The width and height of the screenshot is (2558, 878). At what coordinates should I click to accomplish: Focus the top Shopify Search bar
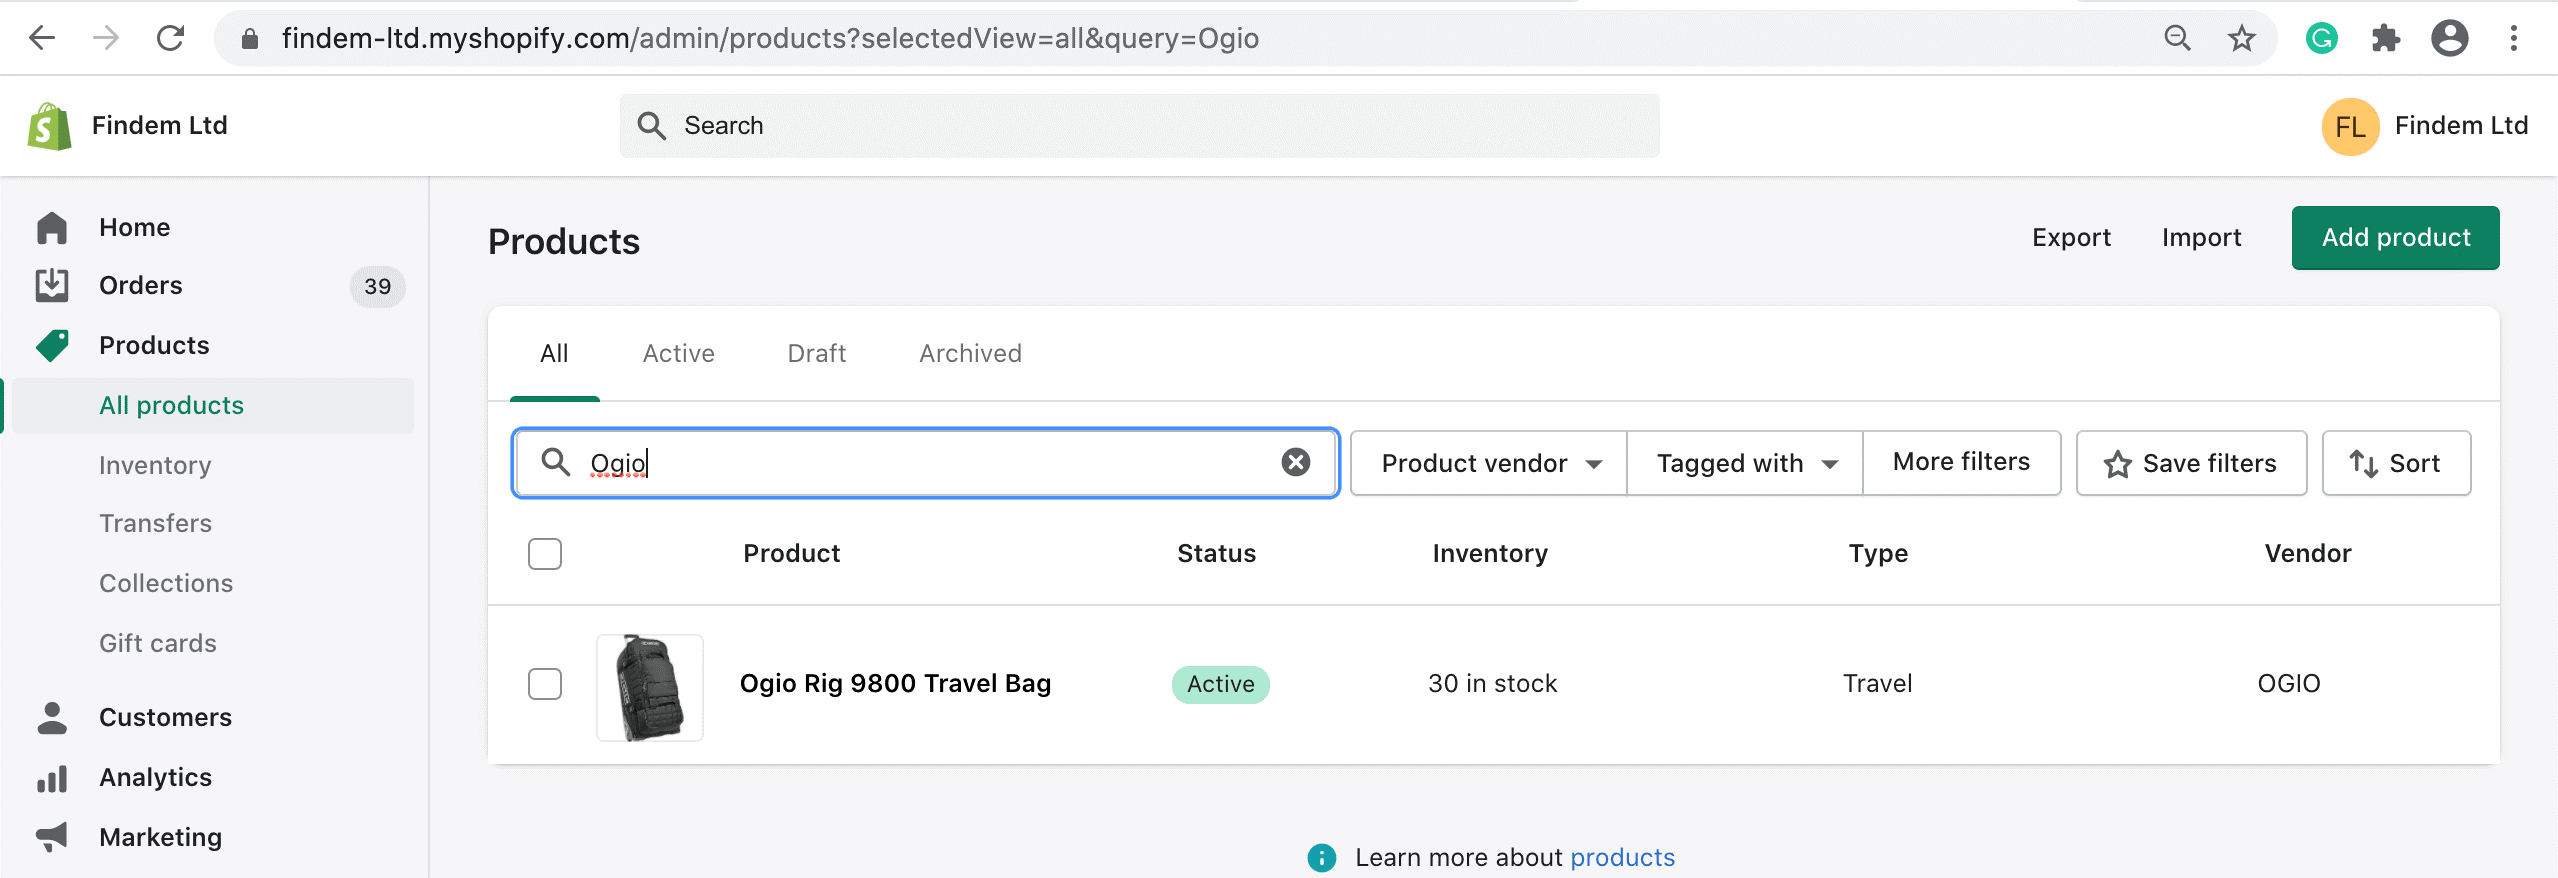[x=1139, y=126]
